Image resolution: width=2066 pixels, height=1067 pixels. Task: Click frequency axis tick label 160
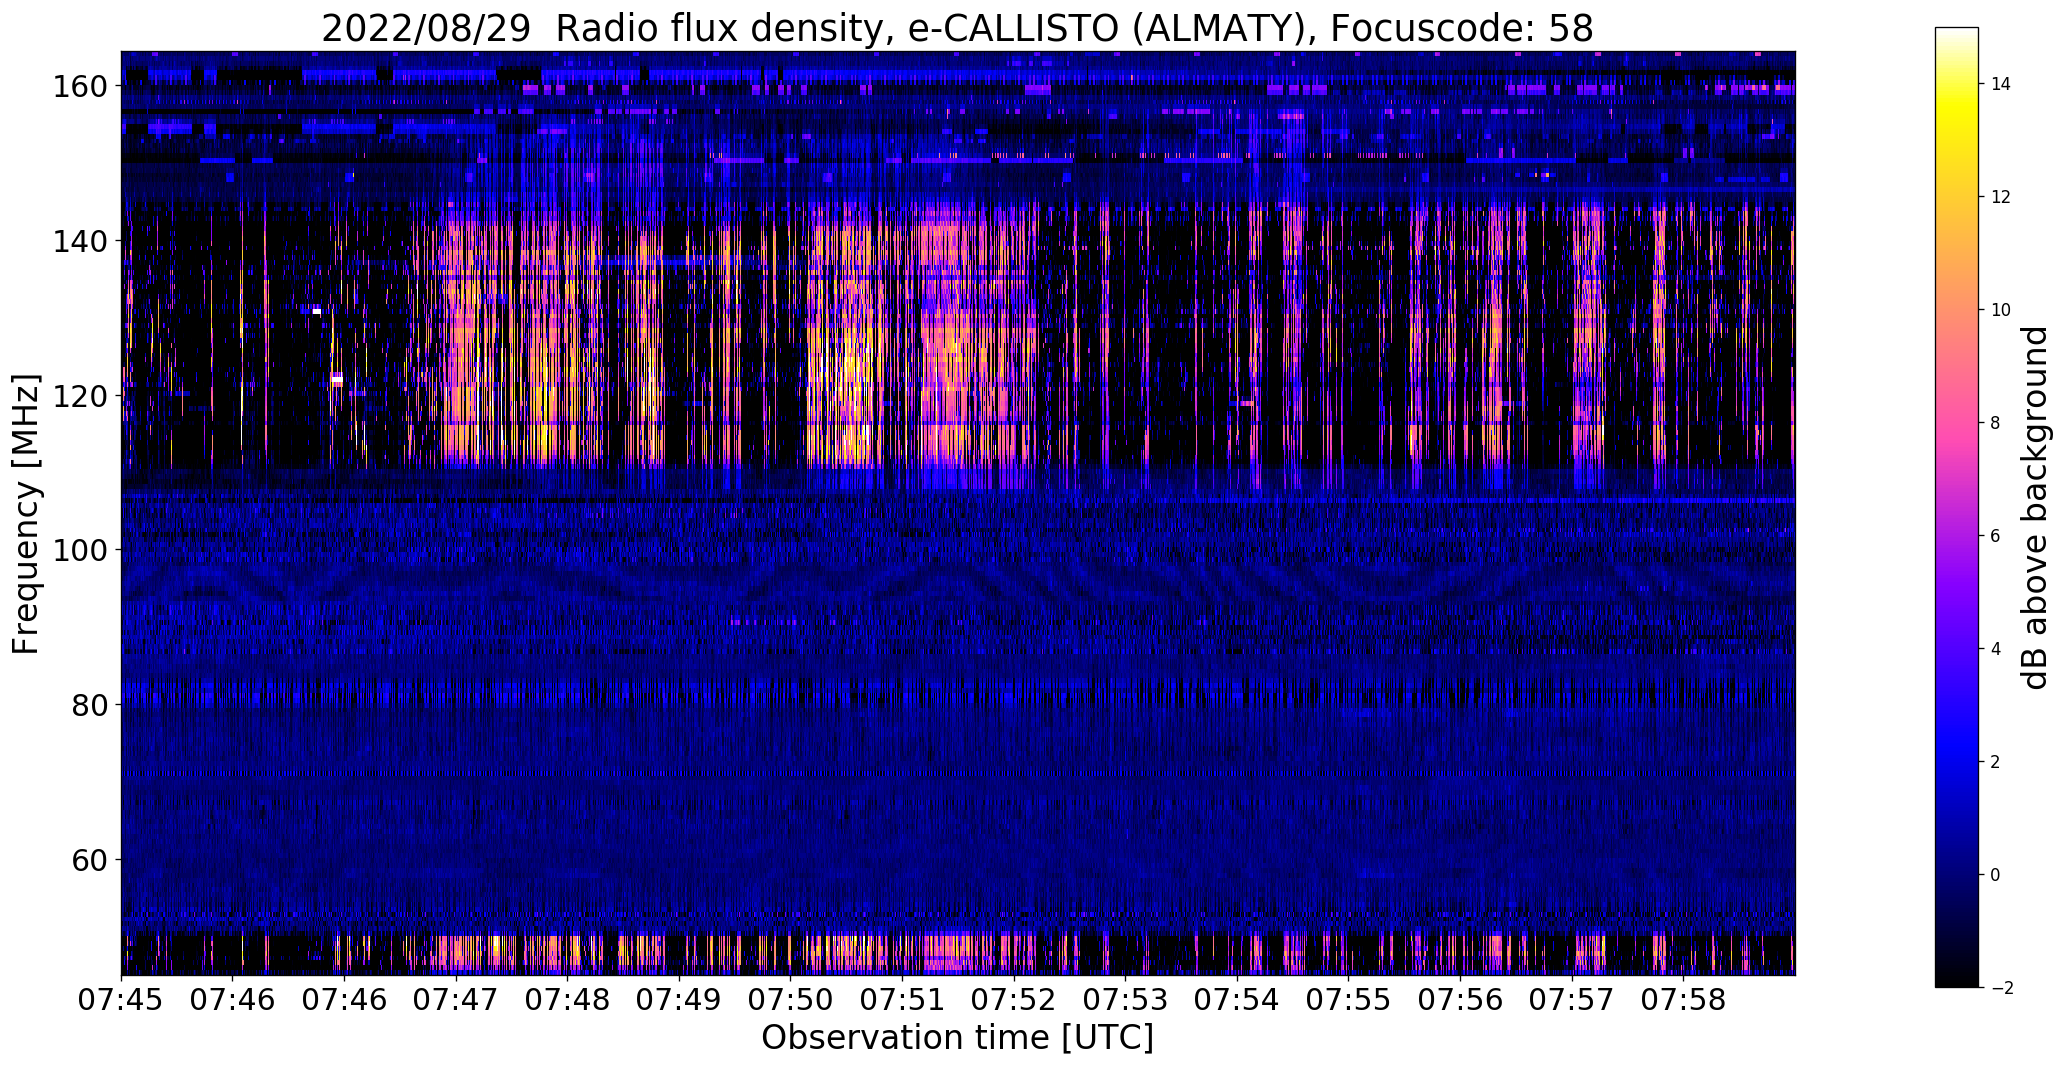pos(81,86)
